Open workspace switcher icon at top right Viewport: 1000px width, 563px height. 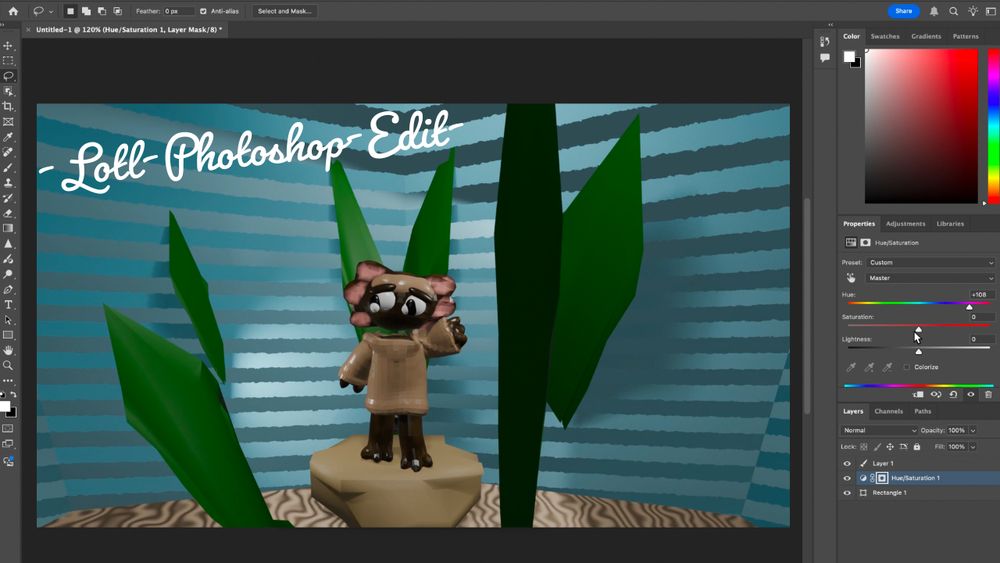coord(991,11)
